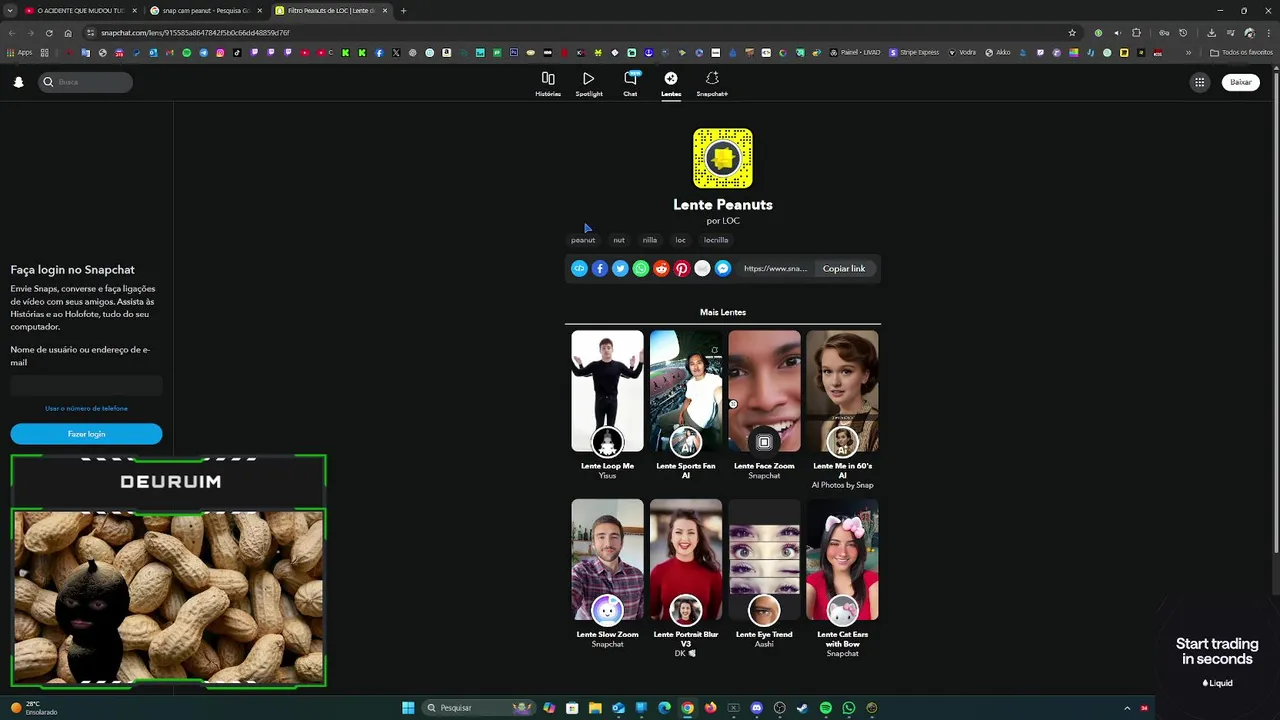Open the Akko bookmark
Viewport: 1280px width, 720px height.
[x=997, y=52]
